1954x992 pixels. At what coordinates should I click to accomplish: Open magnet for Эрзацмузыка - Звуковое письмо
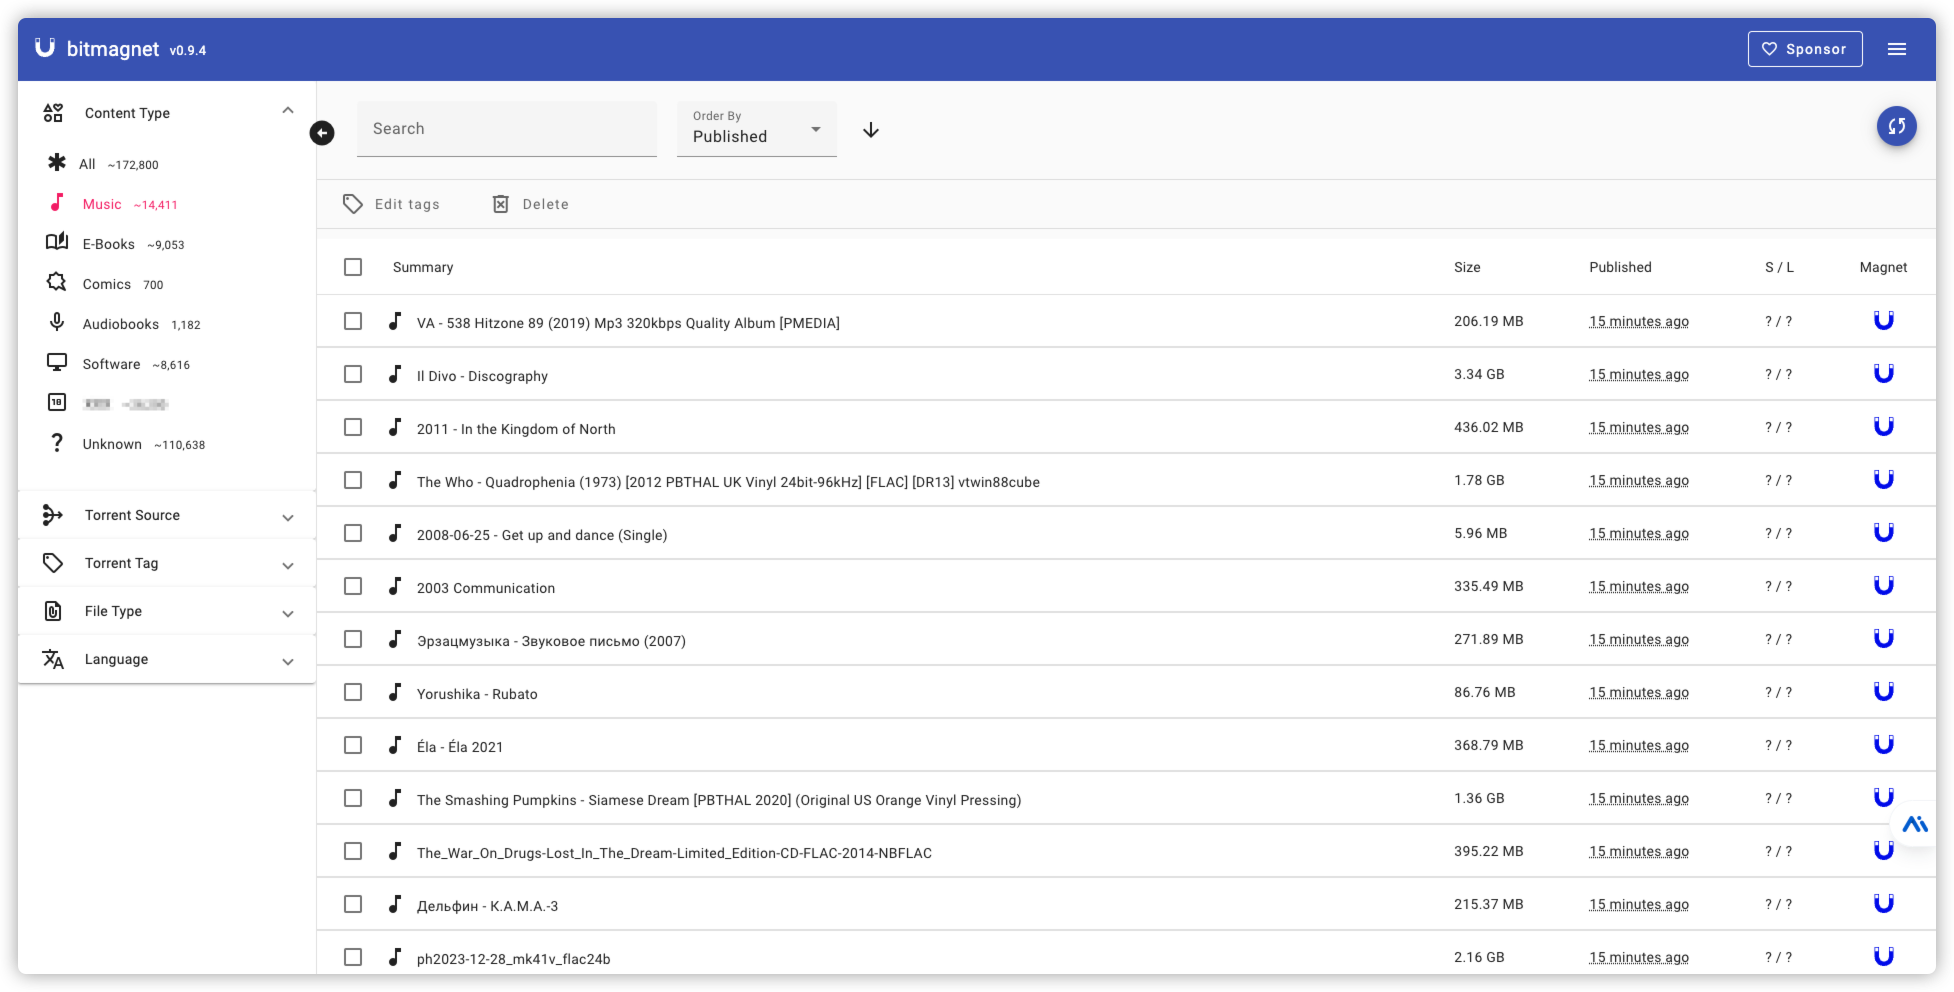pyautogui.click(x=1883, y=639)
